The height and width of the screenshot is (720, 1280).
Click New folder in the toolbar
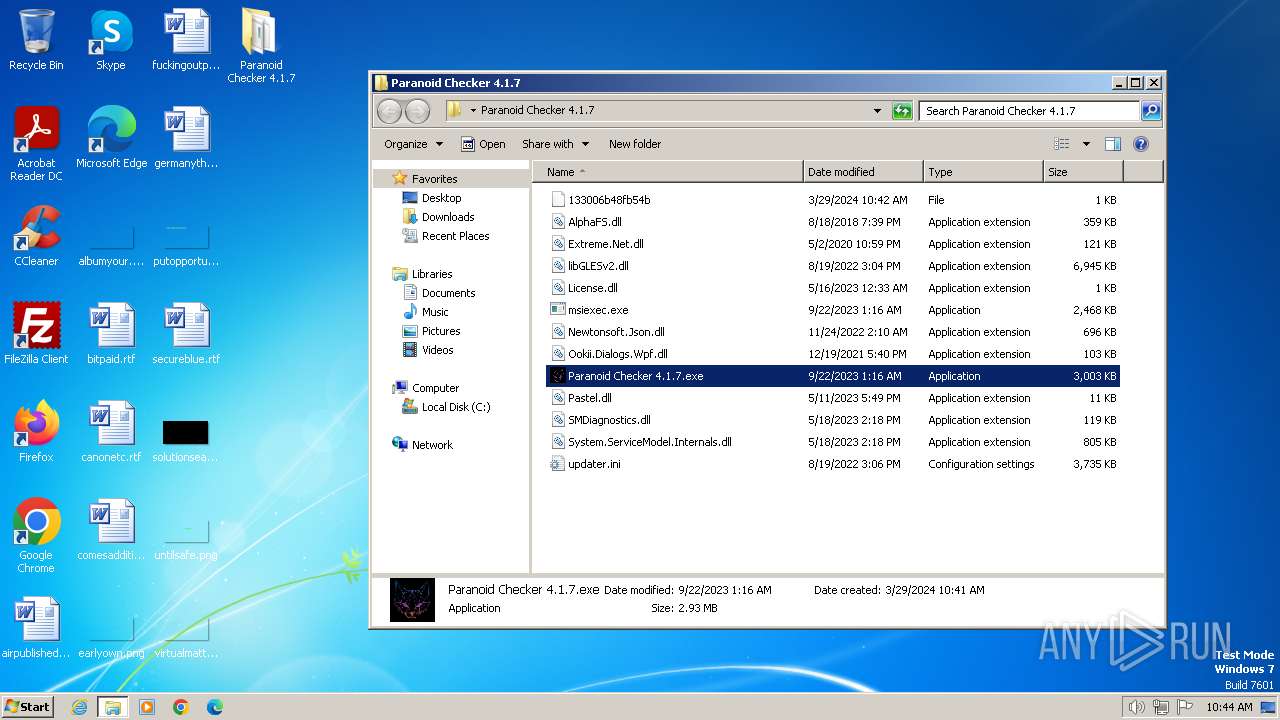(634, 144)
